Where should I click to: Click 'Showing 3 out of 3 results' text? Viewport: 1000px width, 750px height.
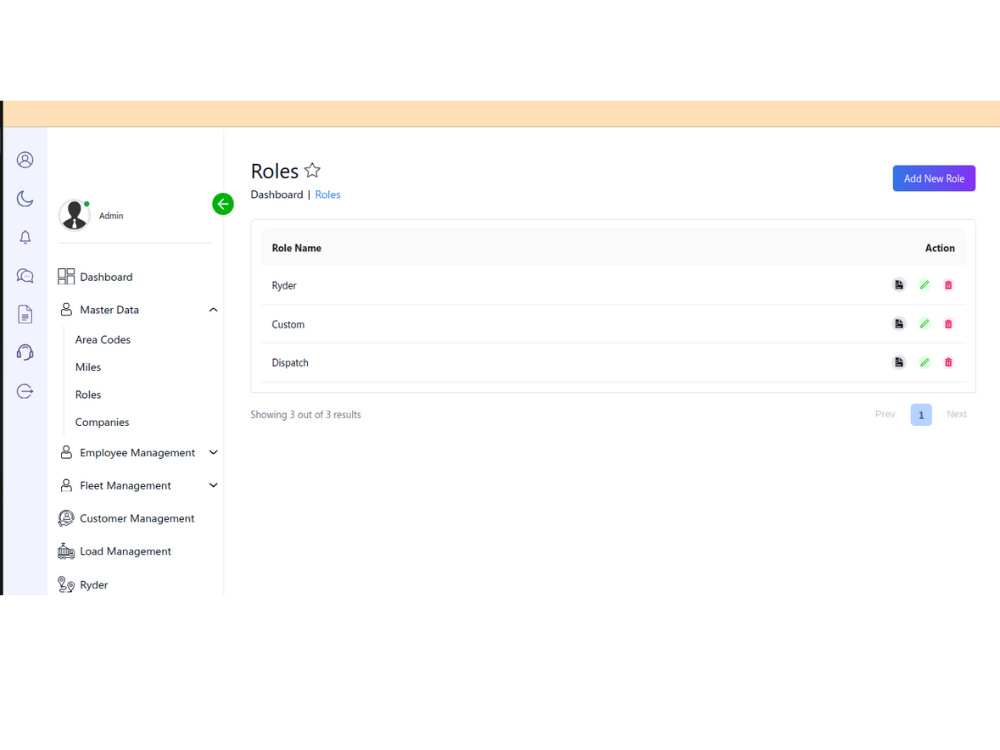point(305,415)
